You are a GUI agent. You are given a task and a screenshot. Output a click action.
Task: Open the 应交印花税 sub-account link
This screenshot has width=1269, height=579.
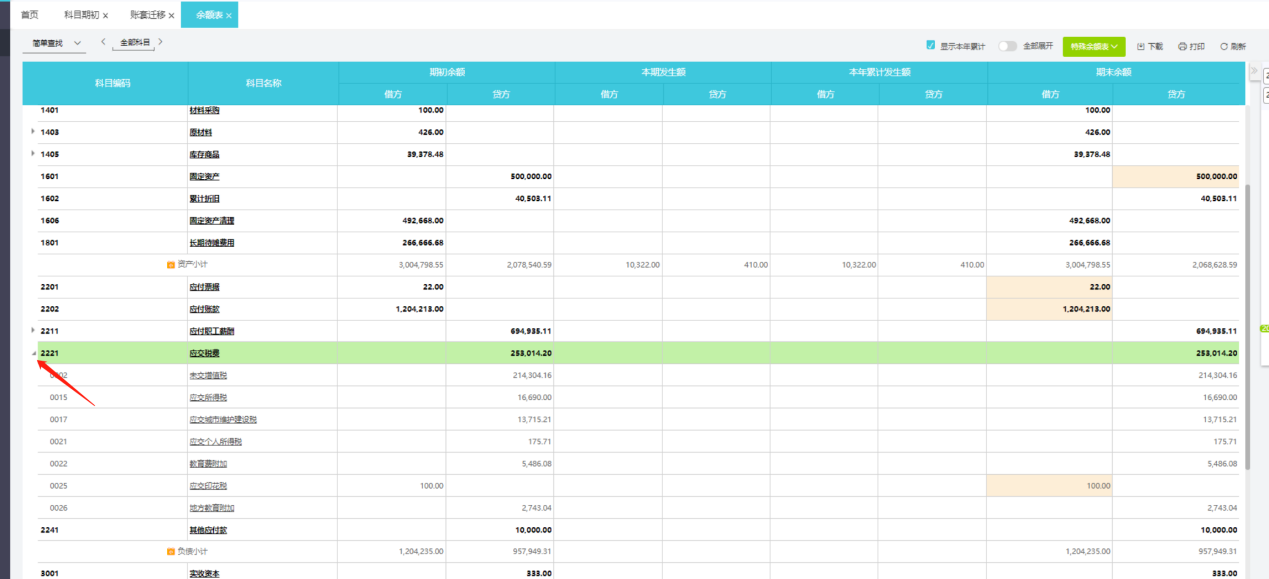pos(208,485)
